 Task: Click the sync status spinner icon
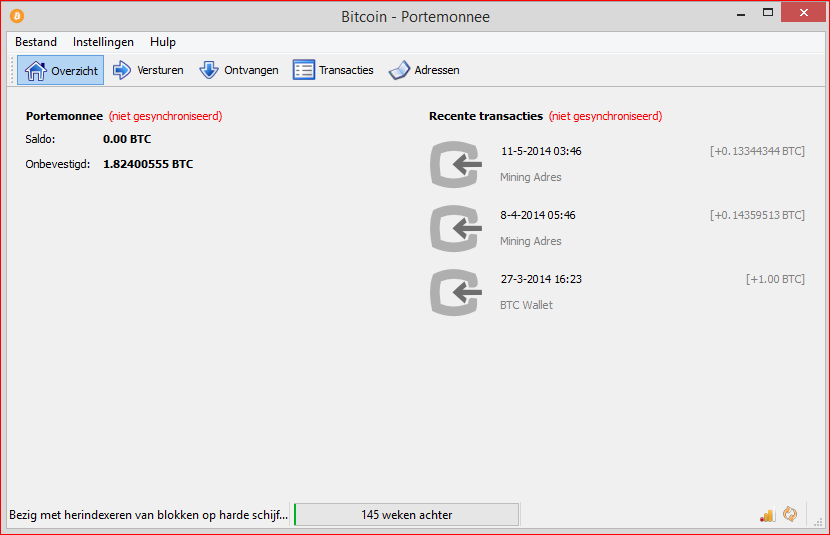point(790,514)
